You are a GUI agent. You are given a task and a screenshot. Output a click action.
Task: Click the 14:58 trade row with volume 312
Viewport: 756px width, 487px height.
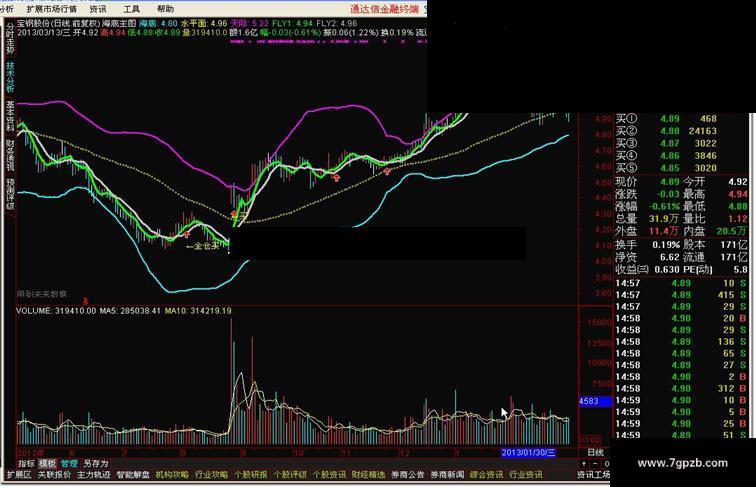pyautogui.click(x=681, y=389)
